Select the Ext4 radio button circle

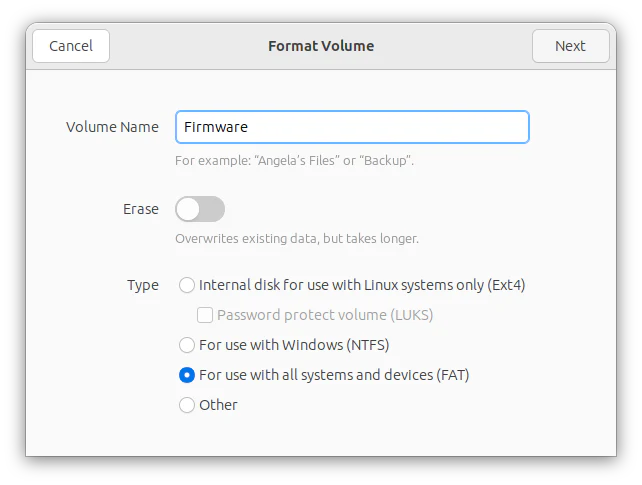(187, 285)
